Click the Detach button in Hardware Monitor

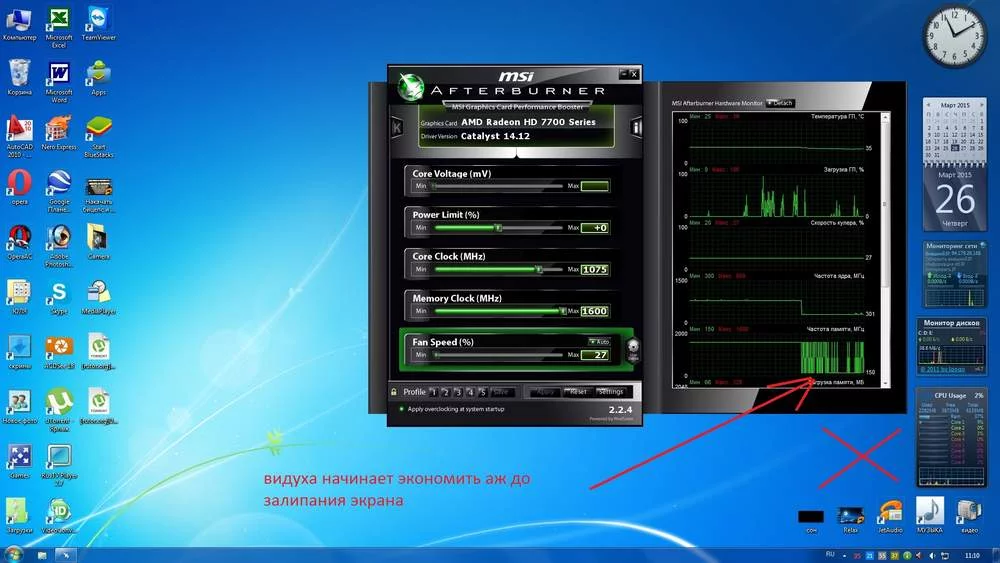point(781,103)
